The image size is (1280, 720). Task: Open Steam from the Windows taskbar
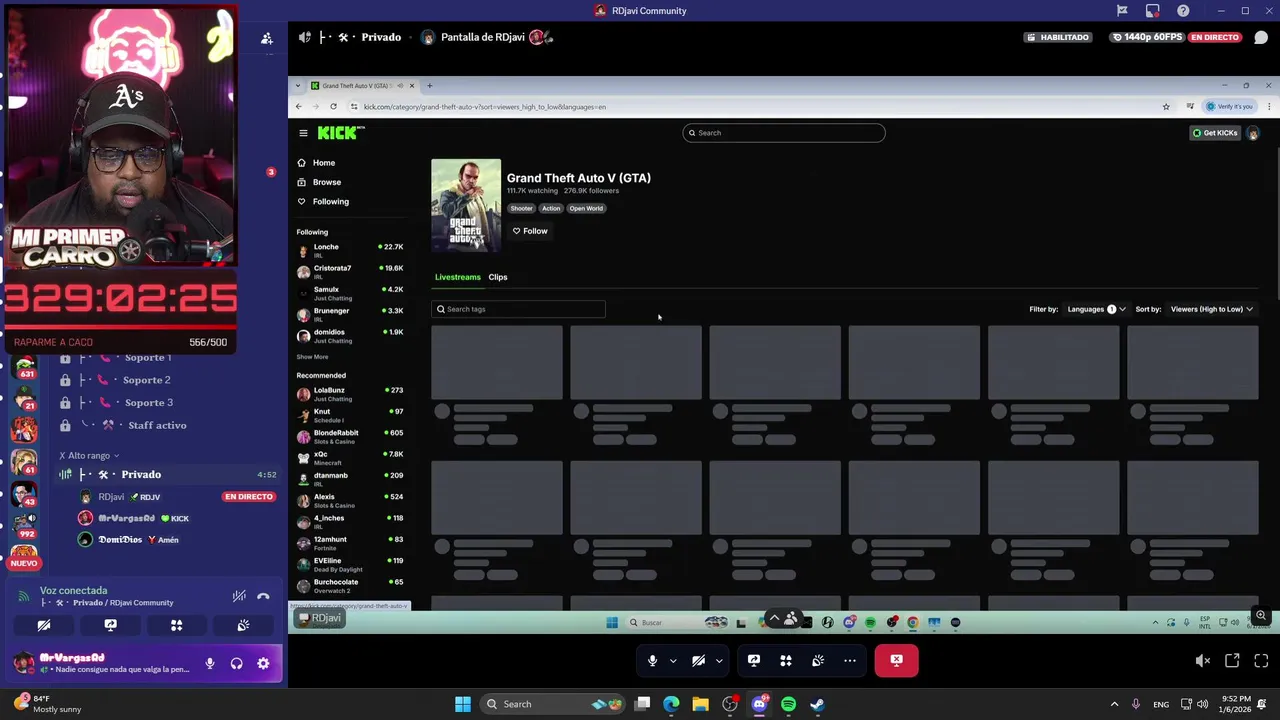tap(817, 704)
